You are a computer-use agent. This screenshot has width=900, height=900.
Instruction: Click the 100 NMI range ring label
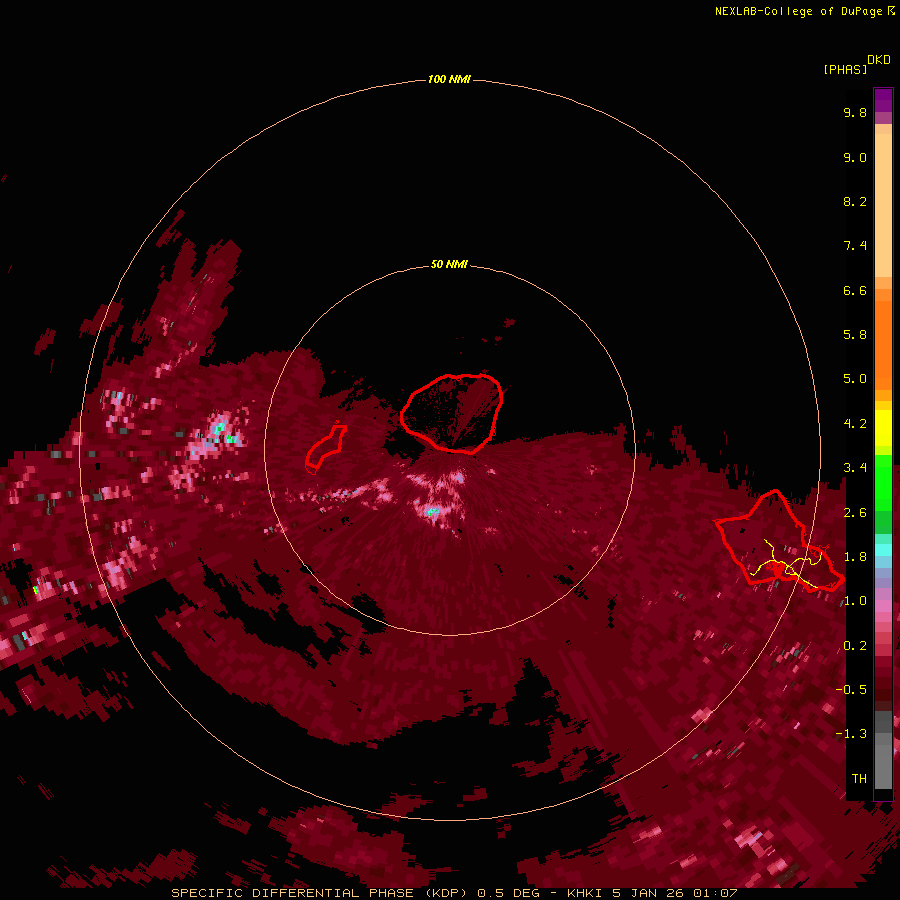[x=449, y=79]
